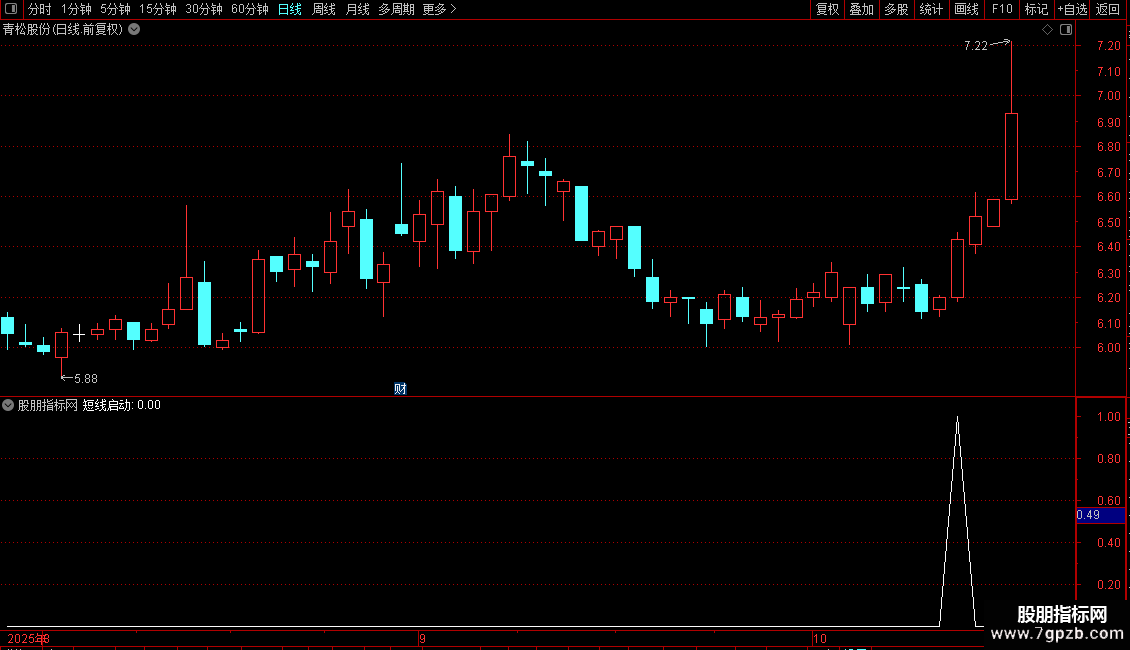Expand dropdown next to 青松股份 title
The width and height of the screenshot is (1130, 650).
coord(134,30)
